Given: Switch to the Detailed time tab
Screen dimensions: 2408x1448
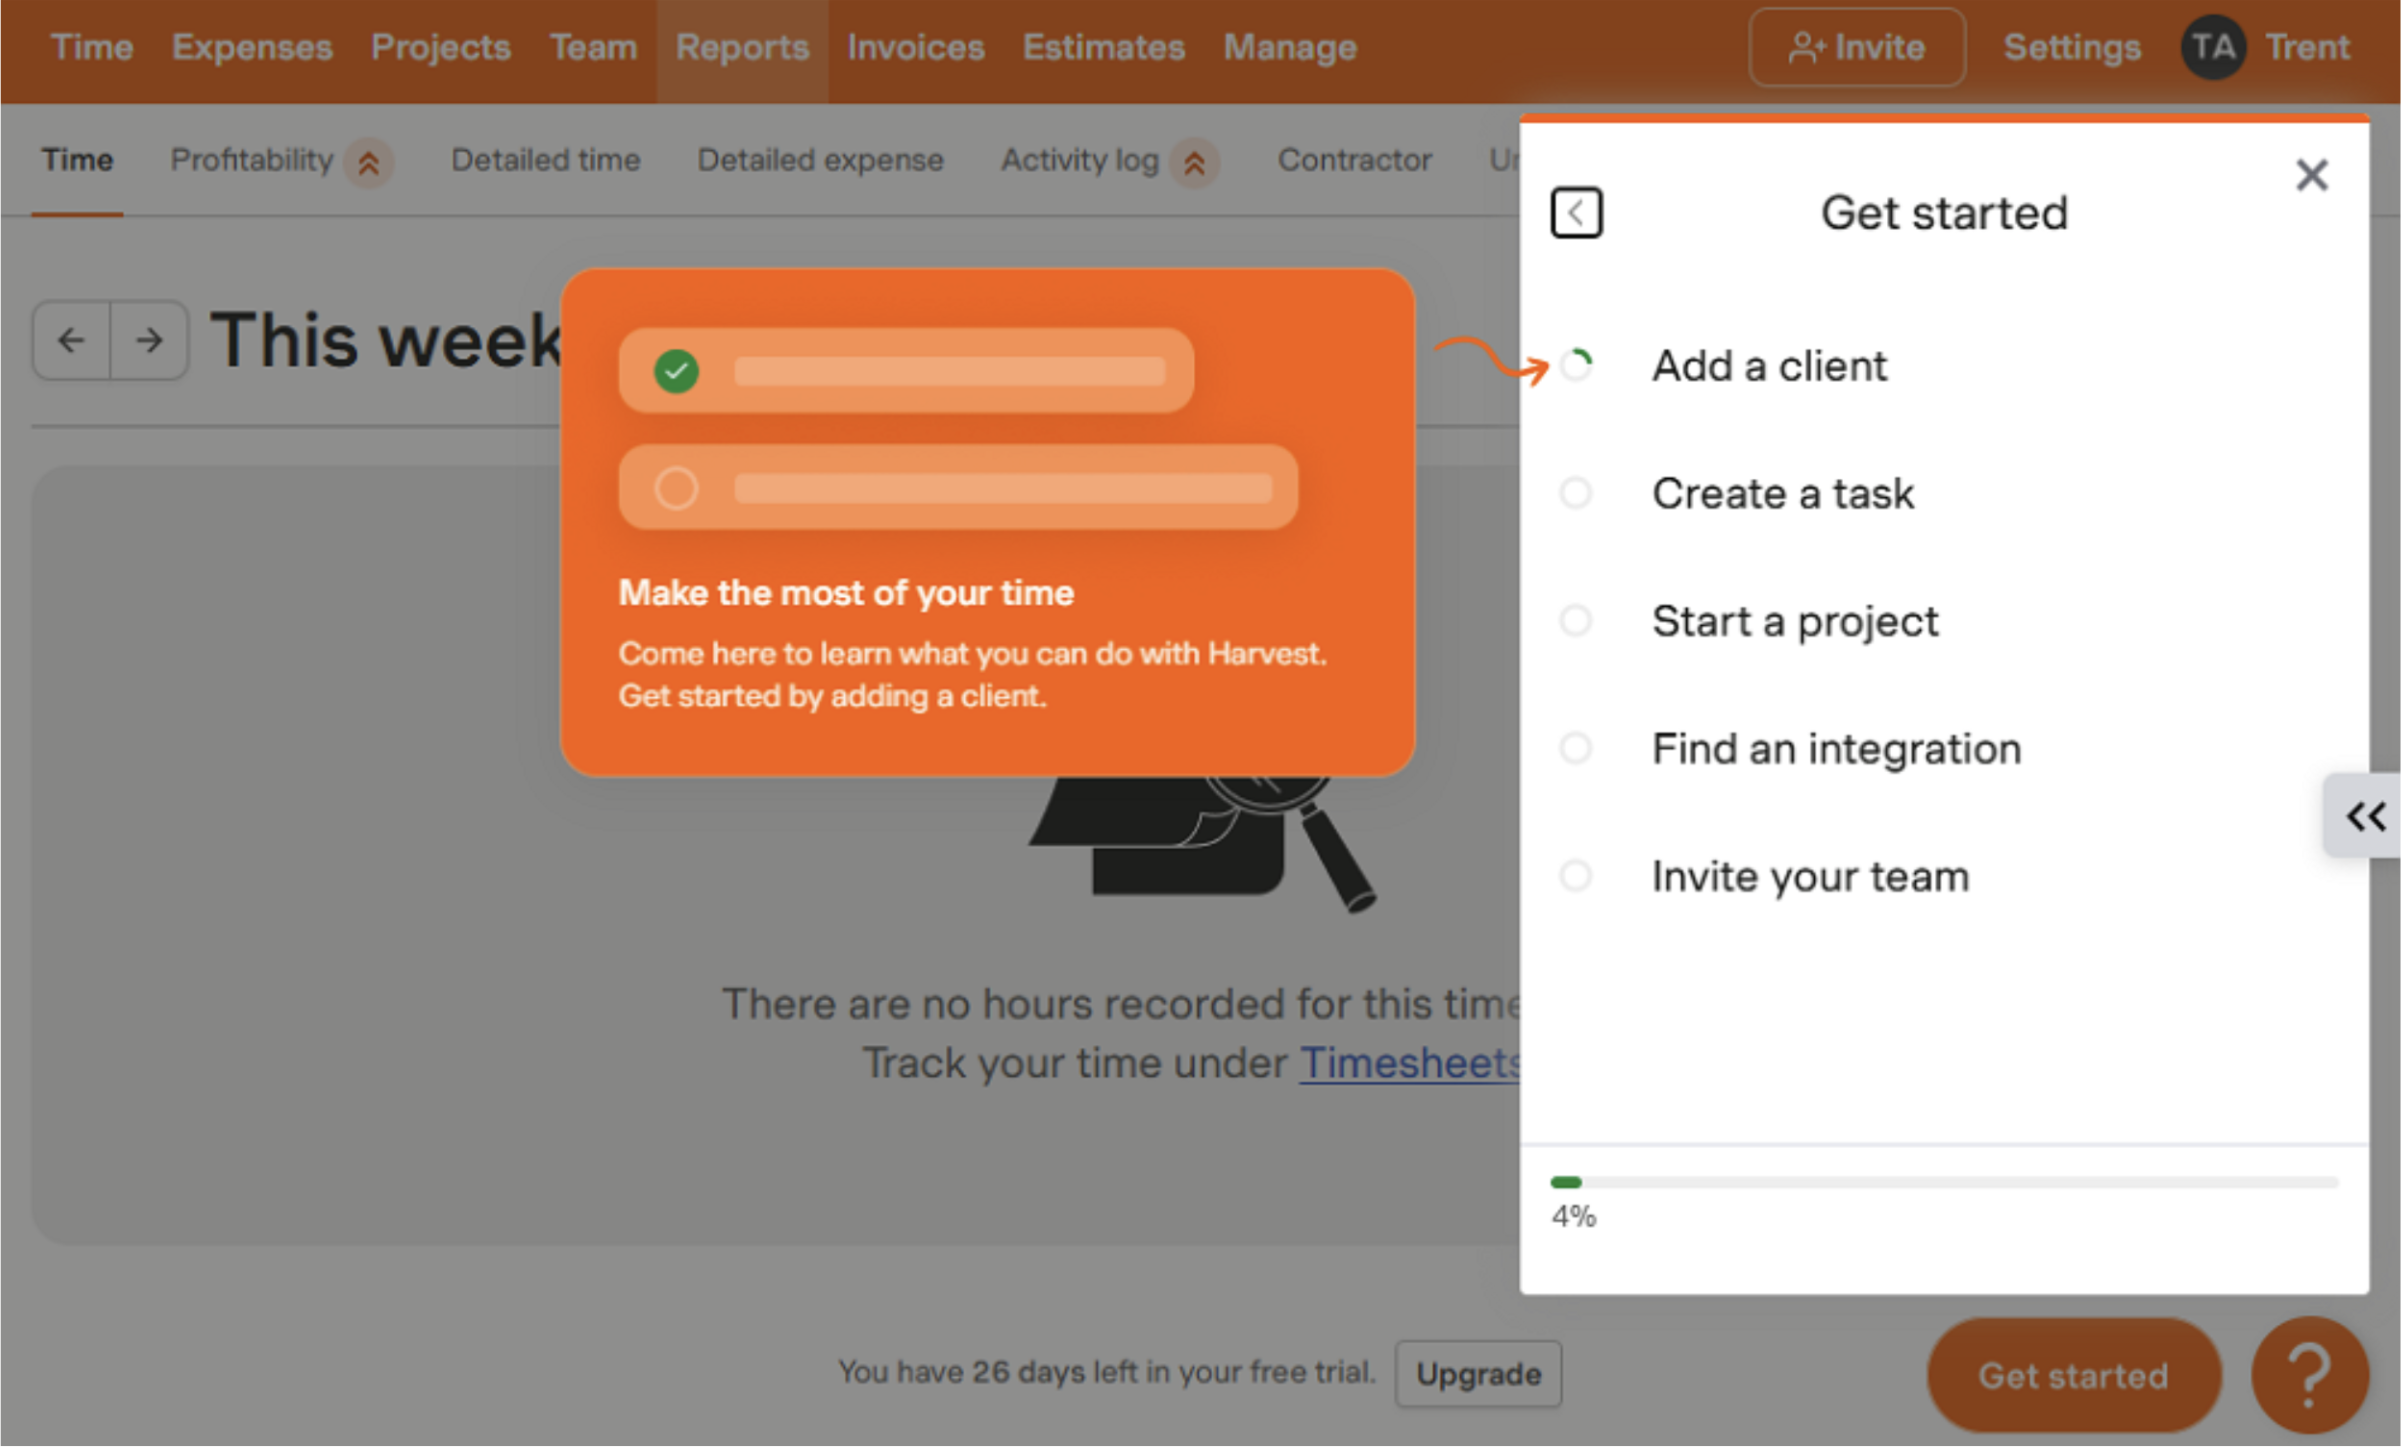Looking at the screenshot, I should [546, 160].
